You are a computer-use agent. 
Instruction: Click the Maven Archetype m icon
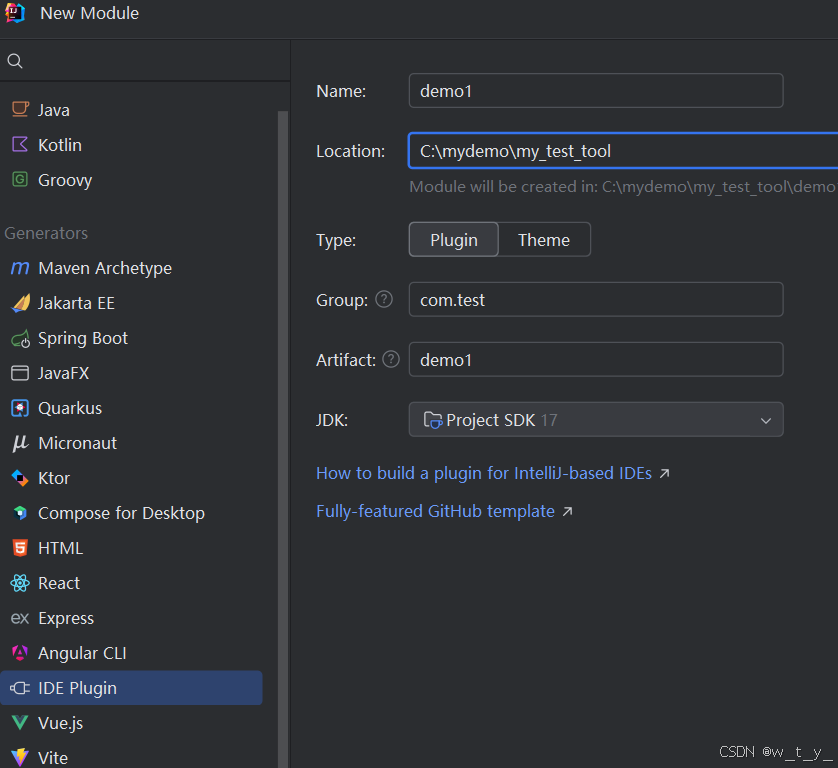coord(20,268)
